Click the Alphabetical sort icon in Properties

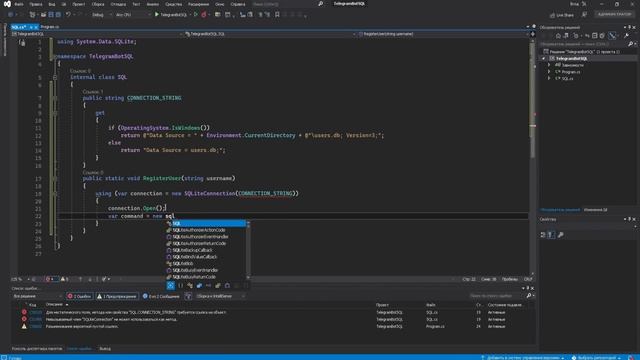(x=551, y=235)
